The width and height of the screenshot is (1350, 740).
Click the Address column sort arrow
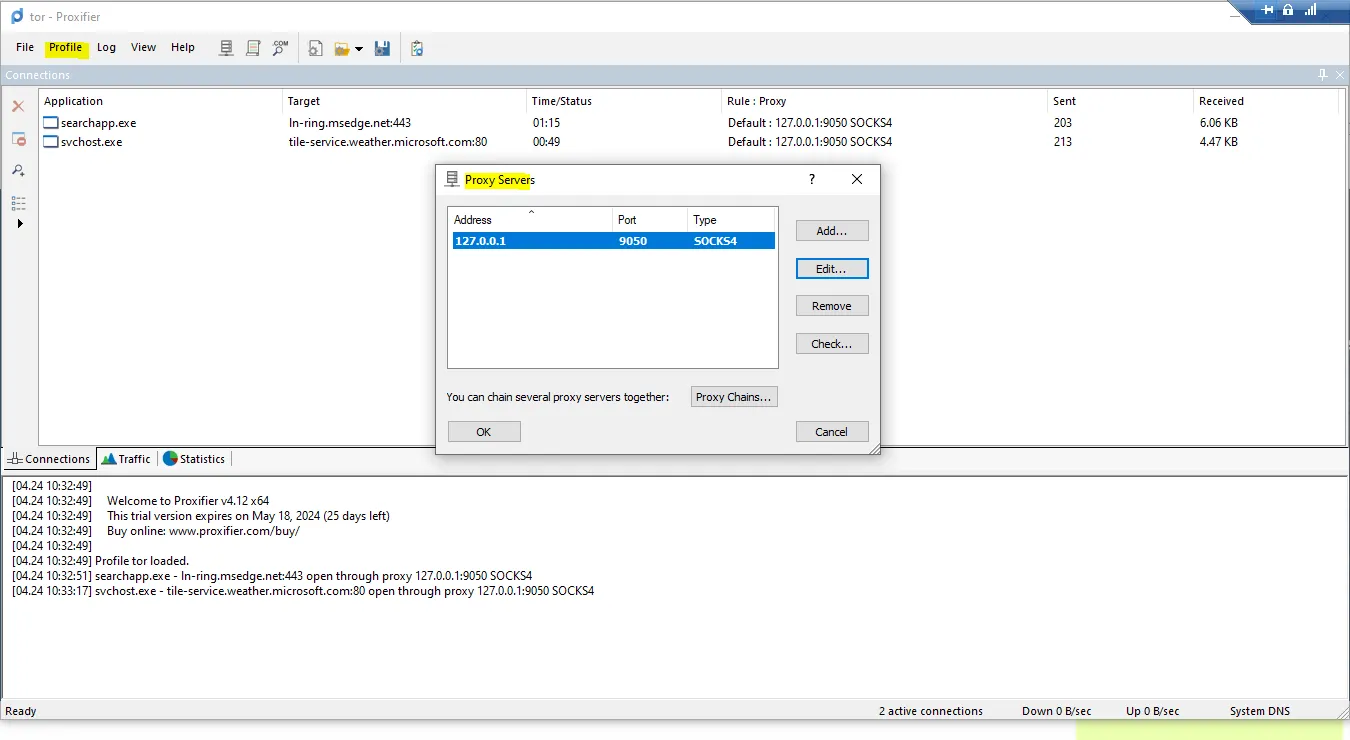click(x=530, y=212)
